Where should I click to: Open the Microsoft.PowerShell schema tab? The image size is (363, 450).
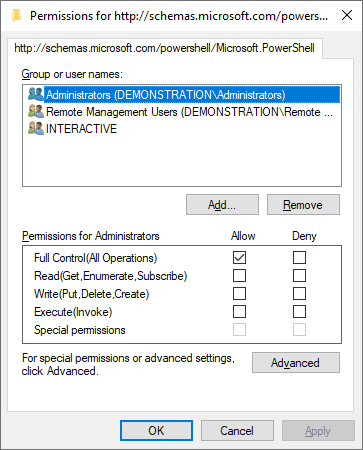[x=165, y=48]
